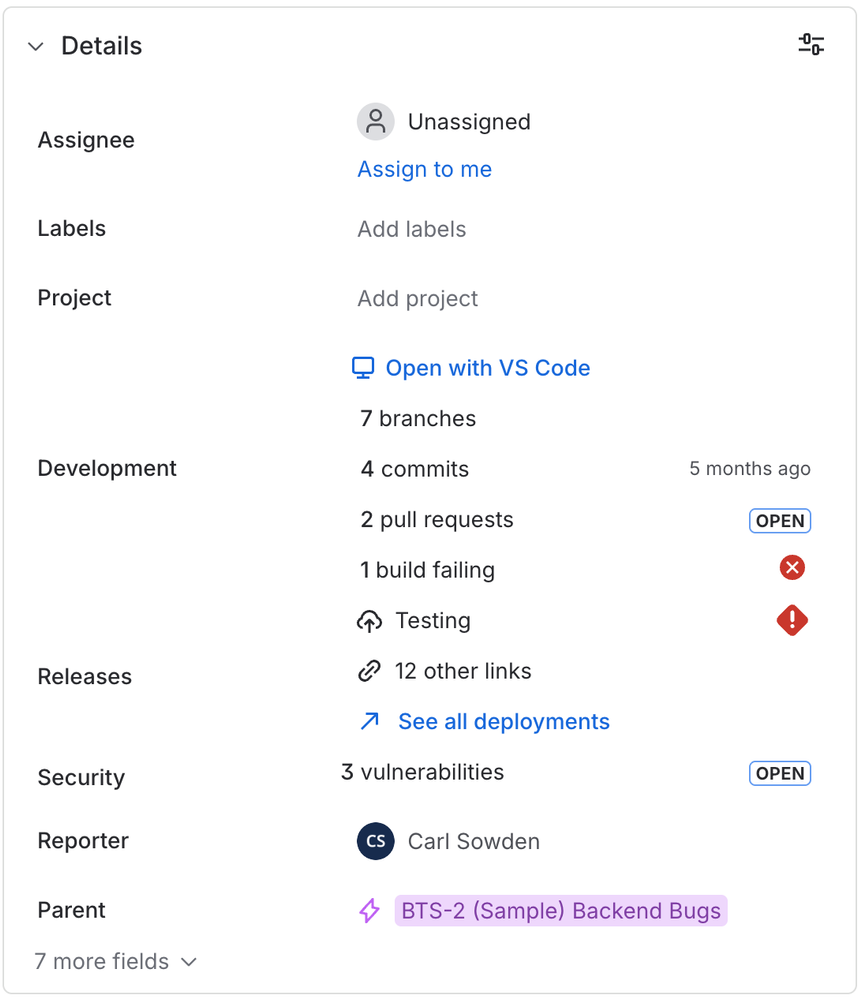Click the Carl Sowden avatar
862x999 pixels.
(x=376, y=841)
